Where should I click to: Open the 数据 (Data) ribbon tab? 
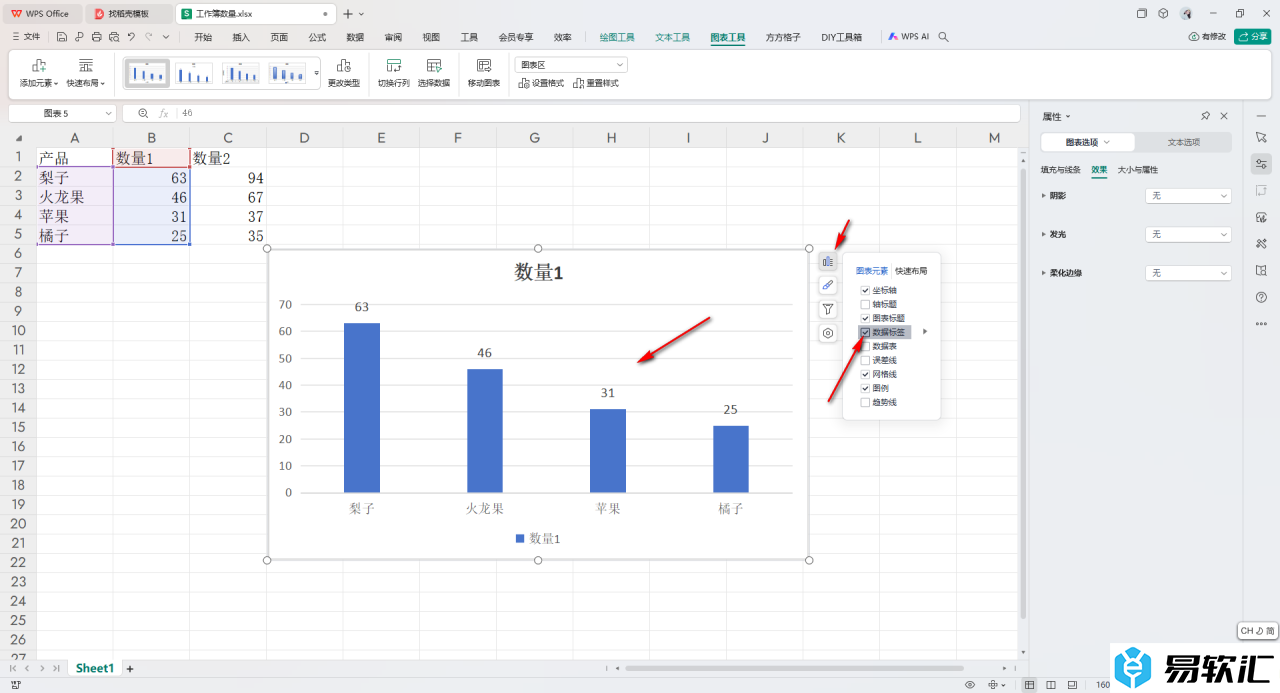pyautogui.click(x=355, y=37)
